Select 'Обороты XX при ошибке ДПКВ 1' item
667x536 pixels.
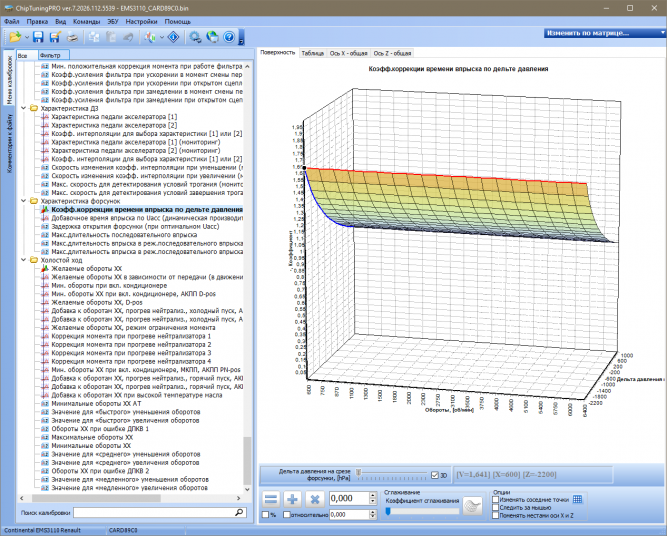(x=100, y=428)
